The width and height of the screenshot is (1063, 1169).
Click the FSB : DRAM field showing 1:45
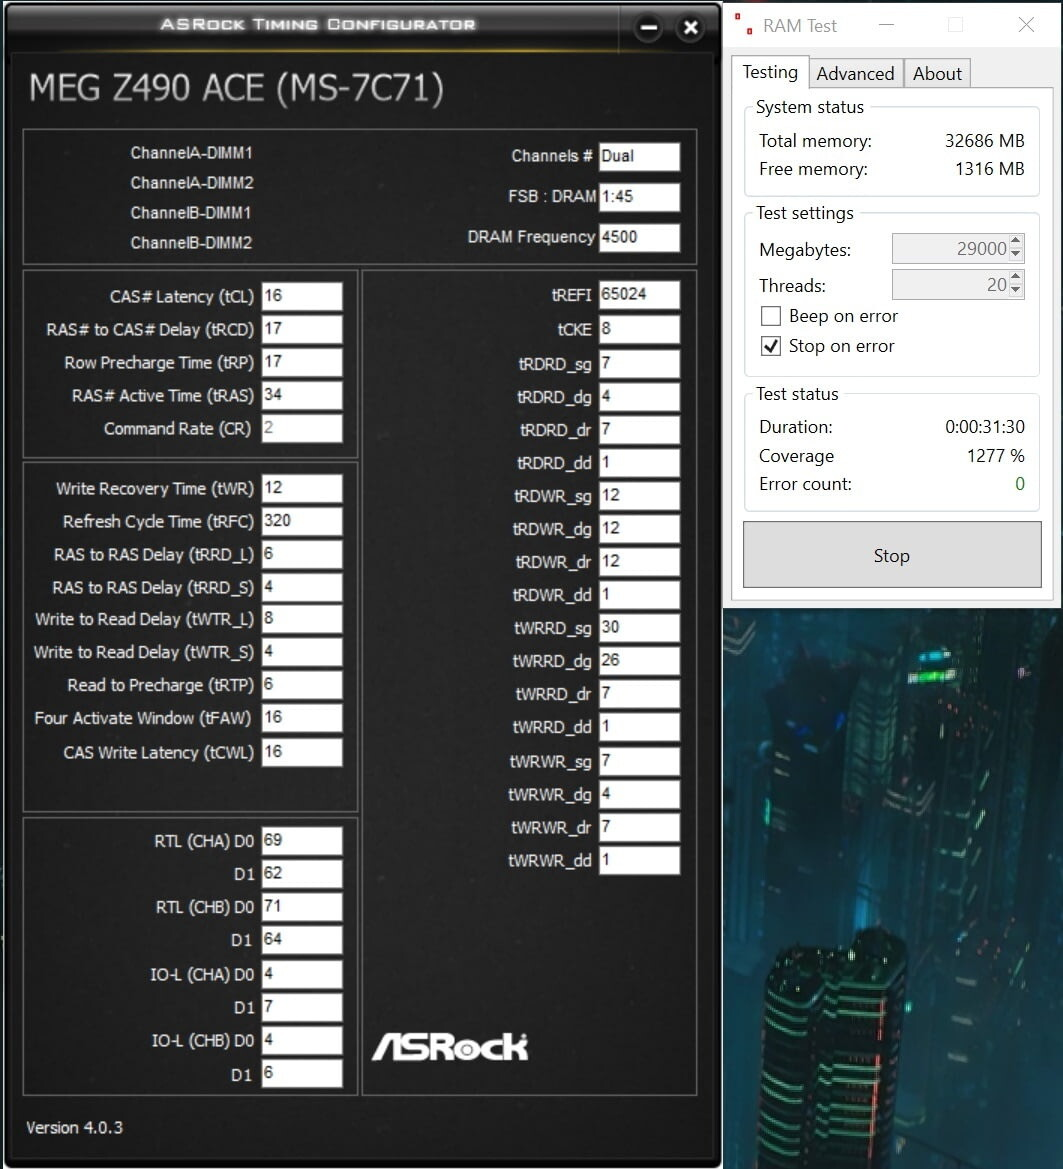(x=640, y=197)
